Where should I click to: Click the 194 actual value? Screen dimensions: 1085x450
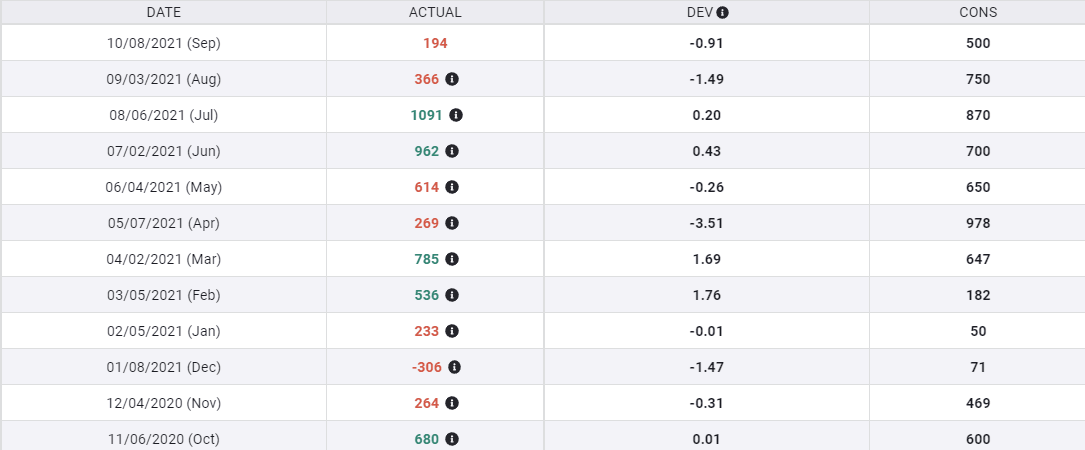coord(435,43)
